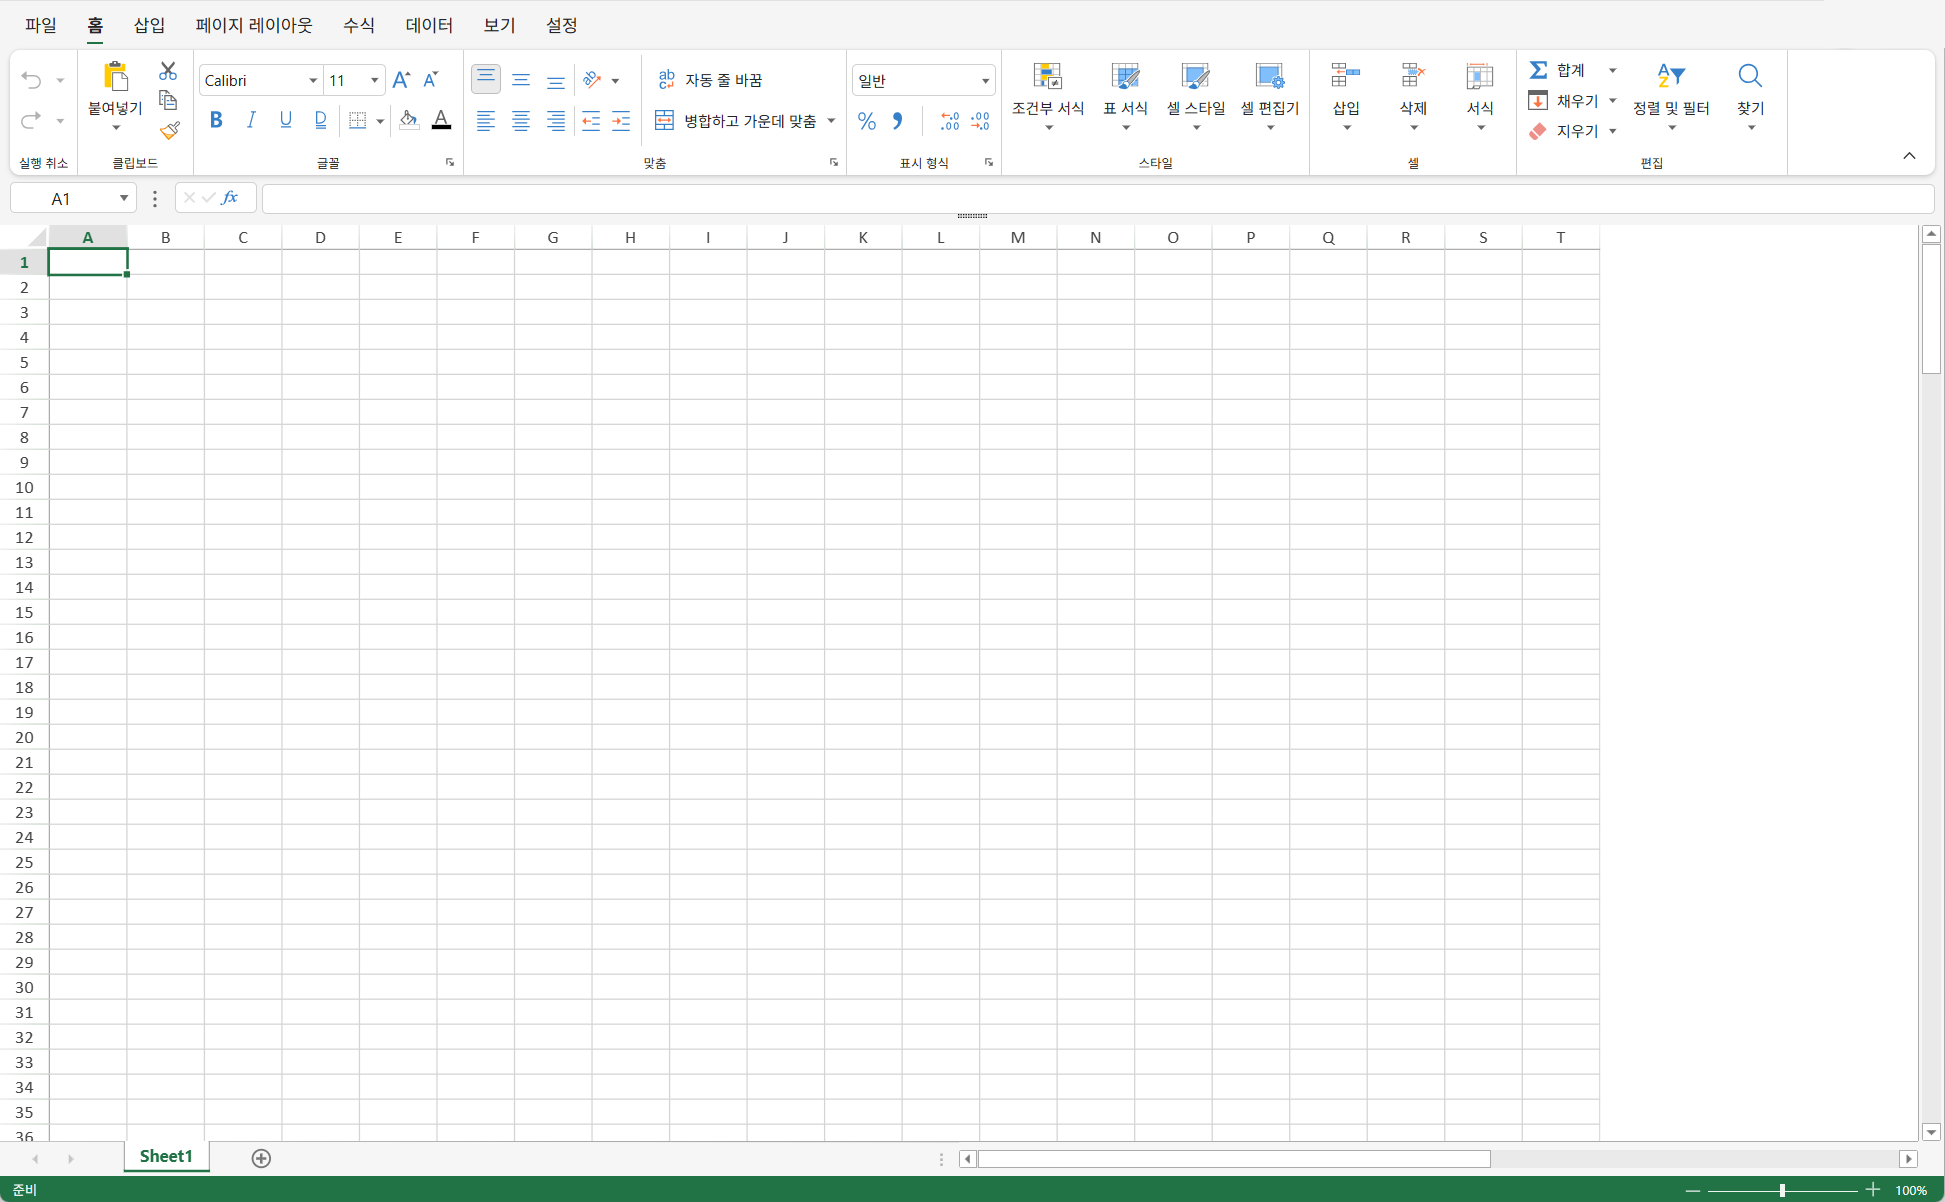Viewport: 1945px width, 1202px height.
Task: Click the Fill Color paint bucket icon
Action: click(408, 121)
